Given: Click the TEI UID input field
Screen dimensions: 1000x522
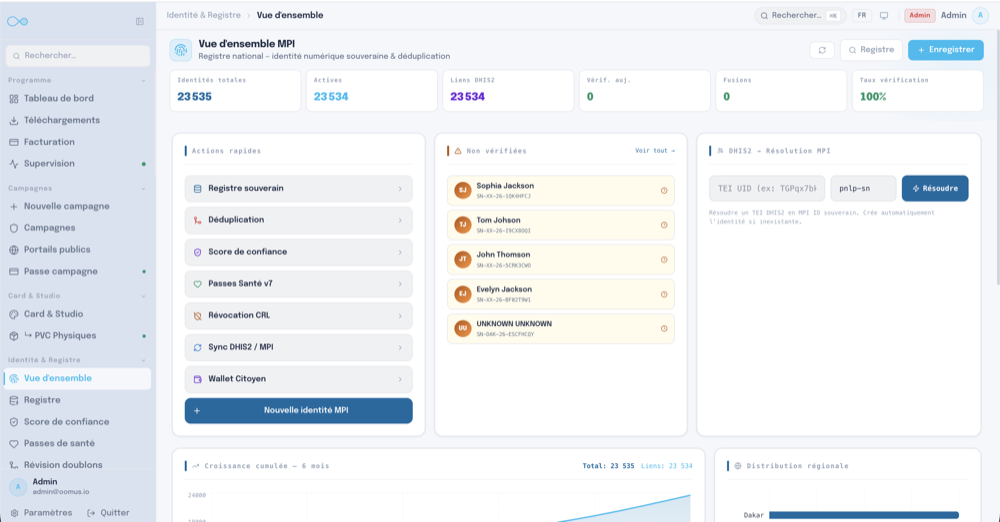Looking at the screenshot, I should 767,188.
